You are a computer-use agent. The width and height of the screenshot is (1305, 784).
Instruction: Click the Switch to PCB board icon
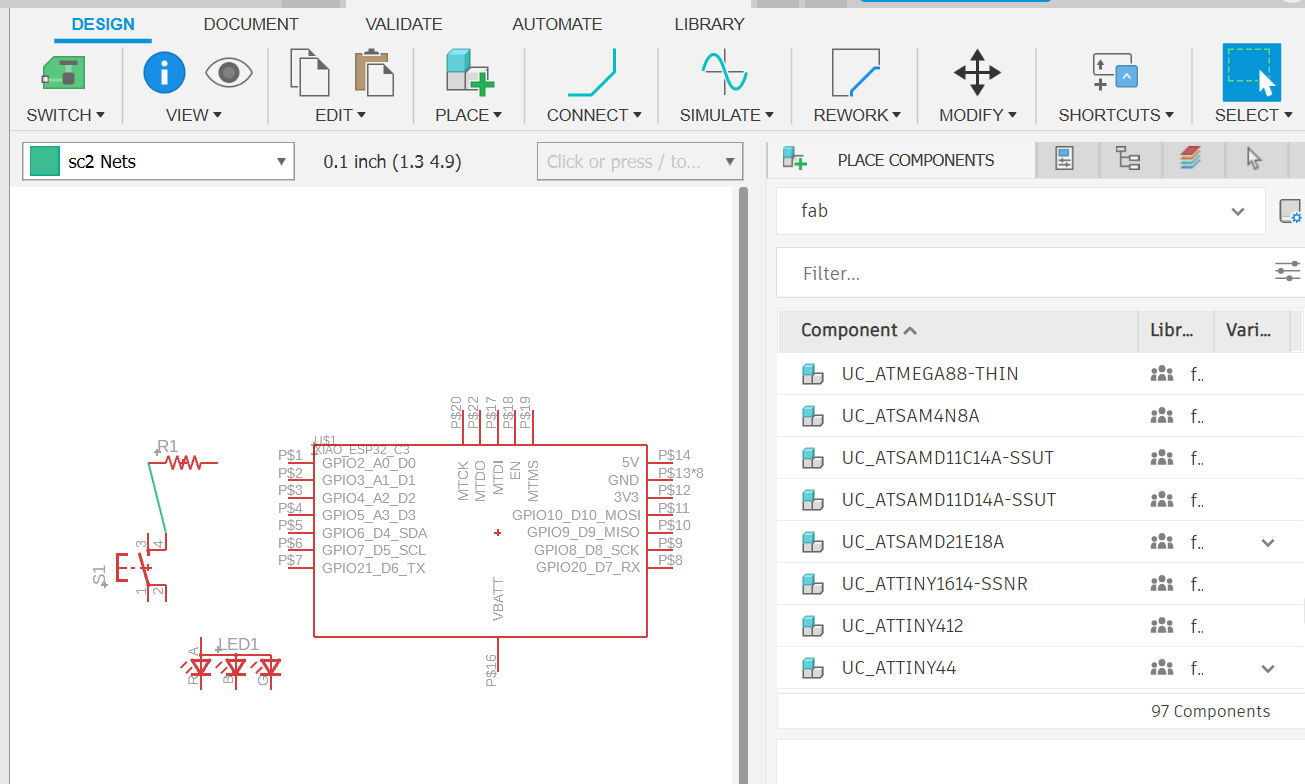(x=63, y=73)
